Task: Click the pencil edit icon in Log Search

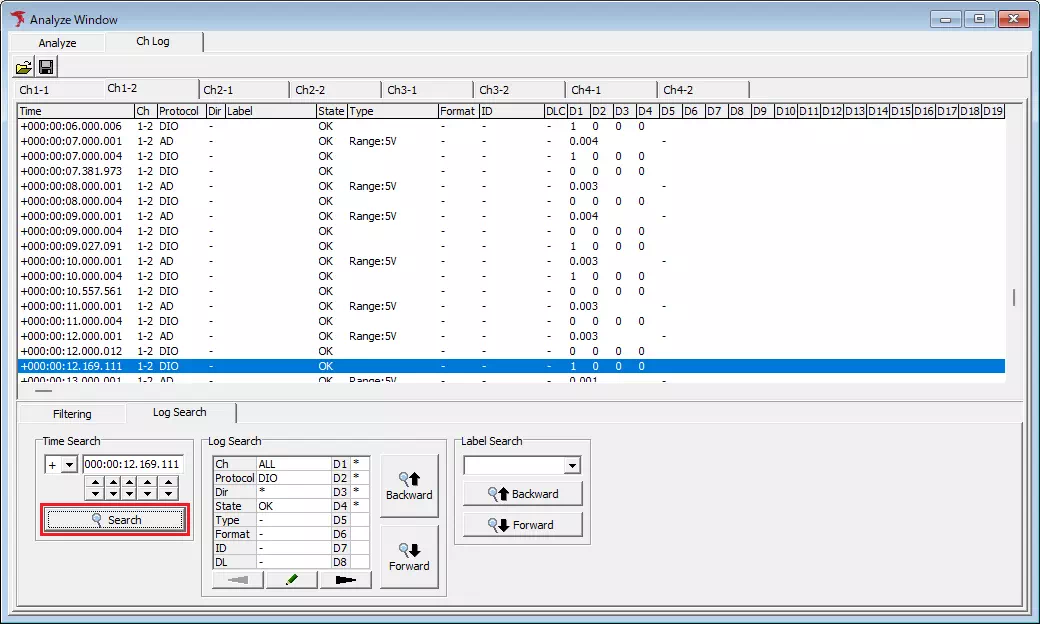Action: [x=290, y=579]
